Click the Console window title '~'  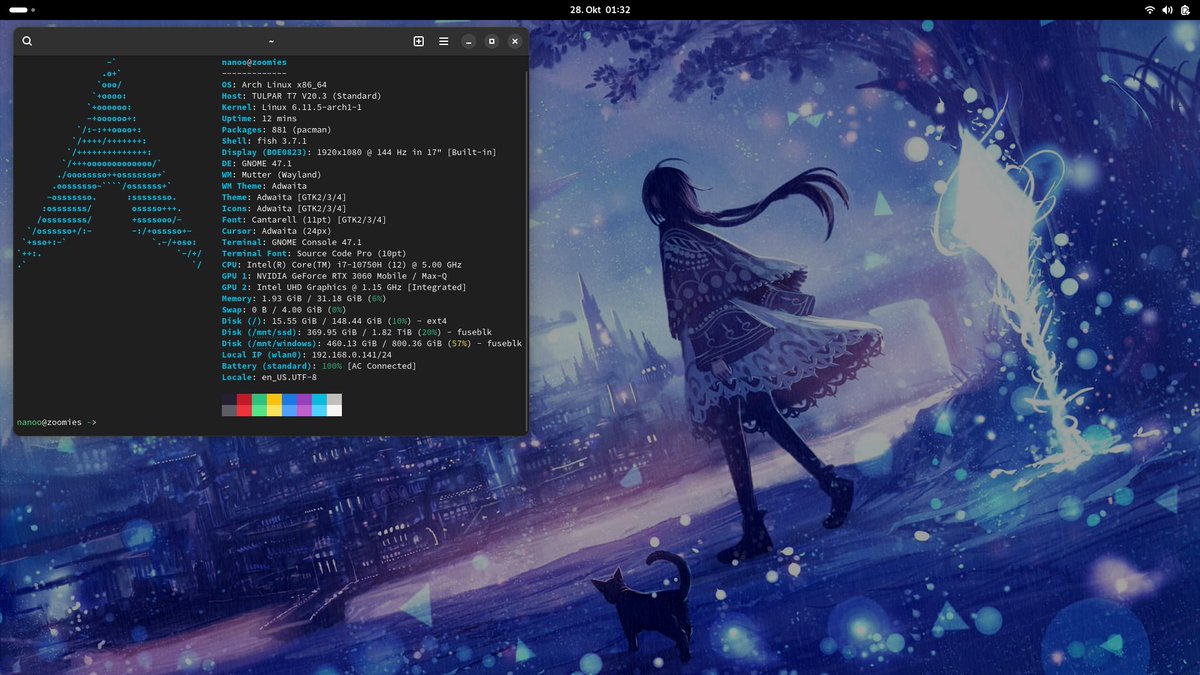click(x=271, y=41)
